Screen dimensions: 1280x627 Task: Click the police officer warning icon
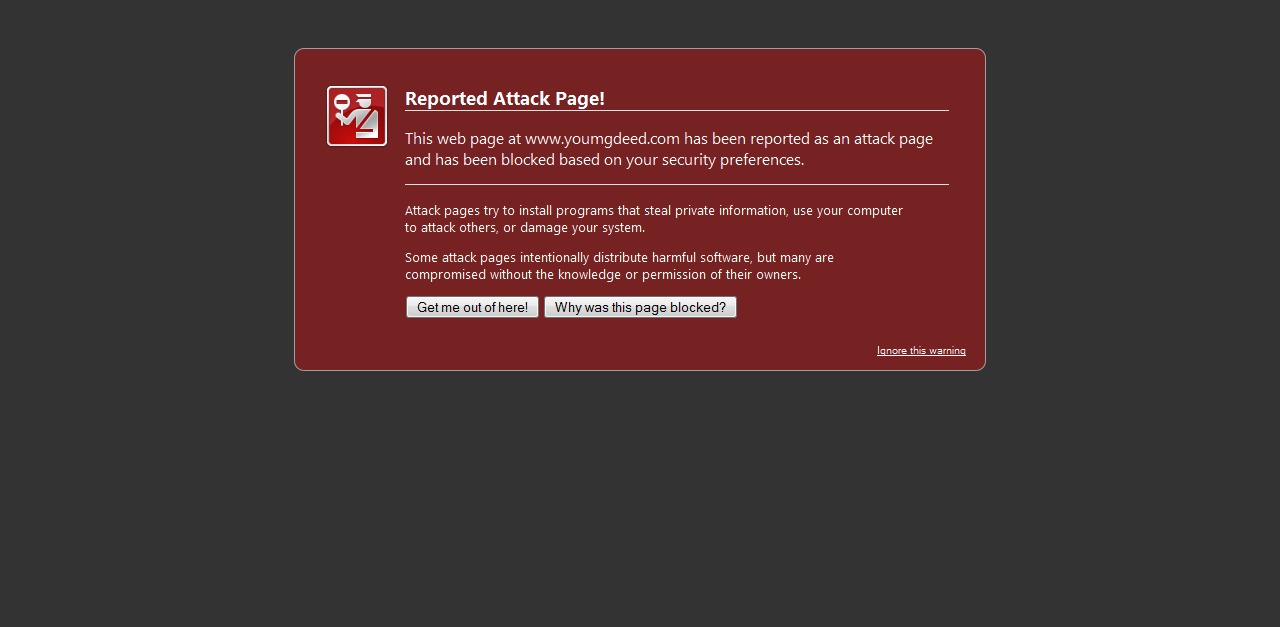pos(357,116)
